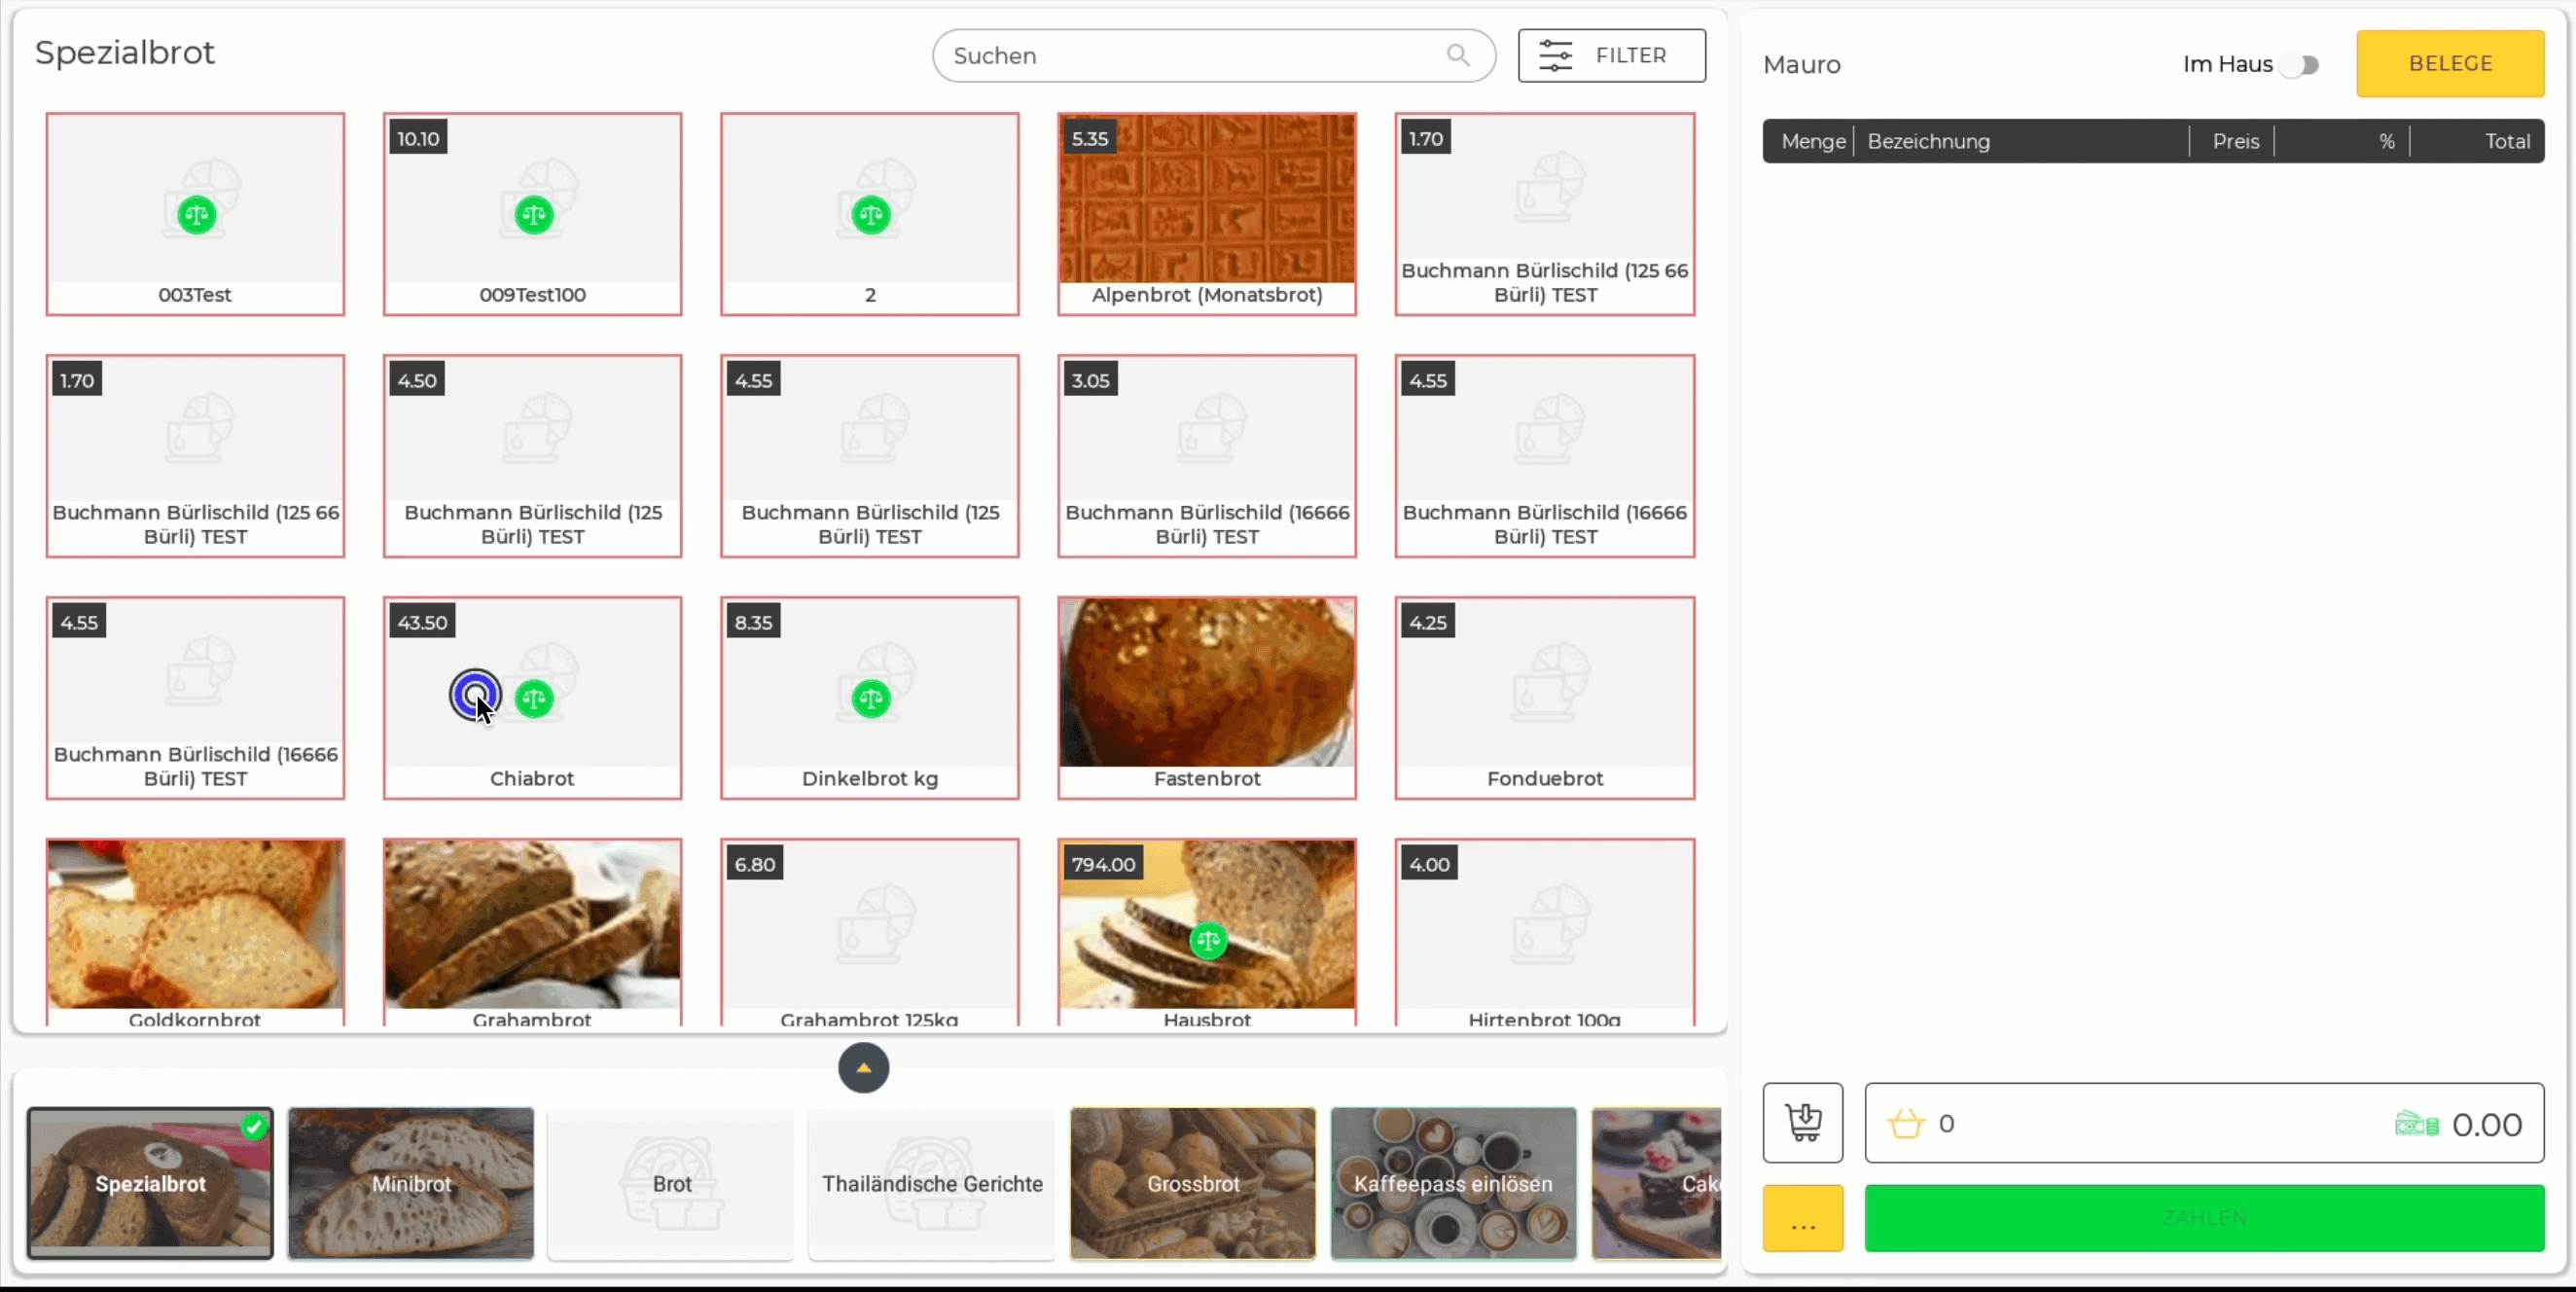Click the scale icon on Dinkelbrot kg

tap(871, 698)
